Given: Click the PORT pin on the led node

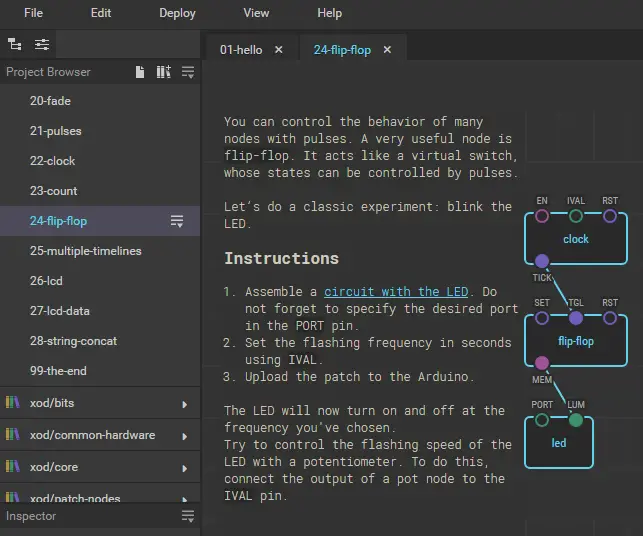Looking at the screenshot, I should click(x=542, y=420).
